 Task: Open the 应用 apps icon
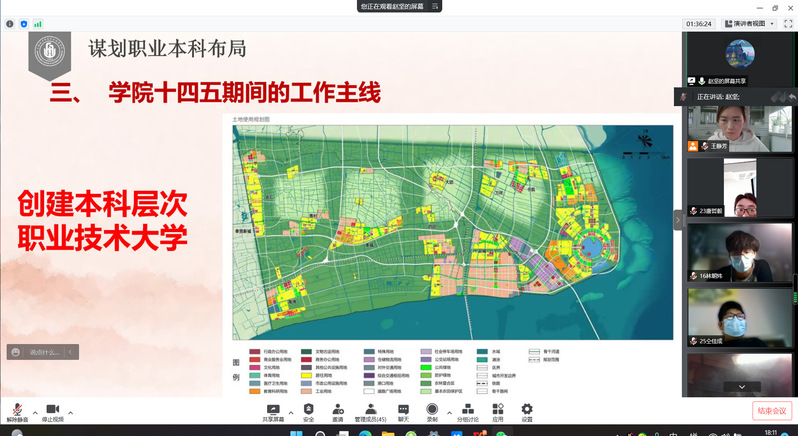497,409
